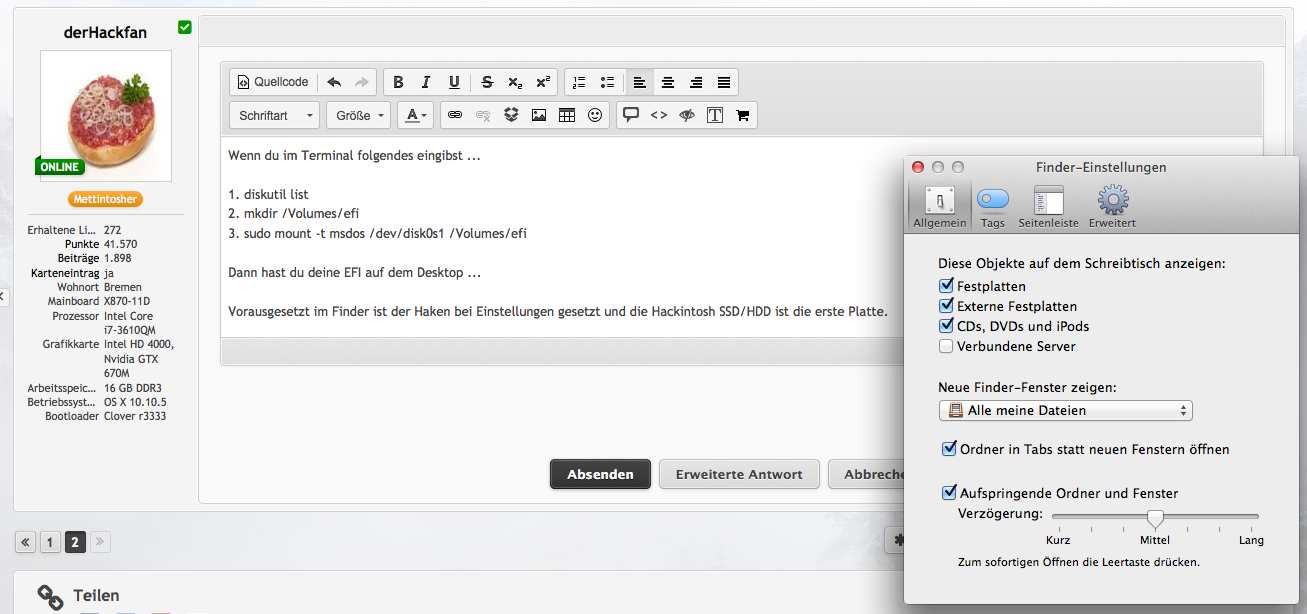Click the Erweiterte Antwort button

(x=739, y=474)
